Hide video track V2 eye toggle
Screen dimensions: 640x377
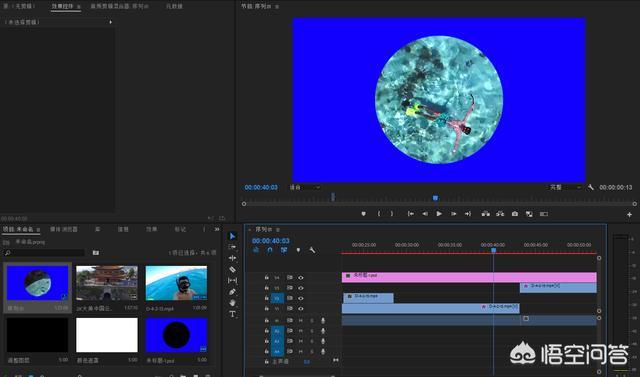301,298
